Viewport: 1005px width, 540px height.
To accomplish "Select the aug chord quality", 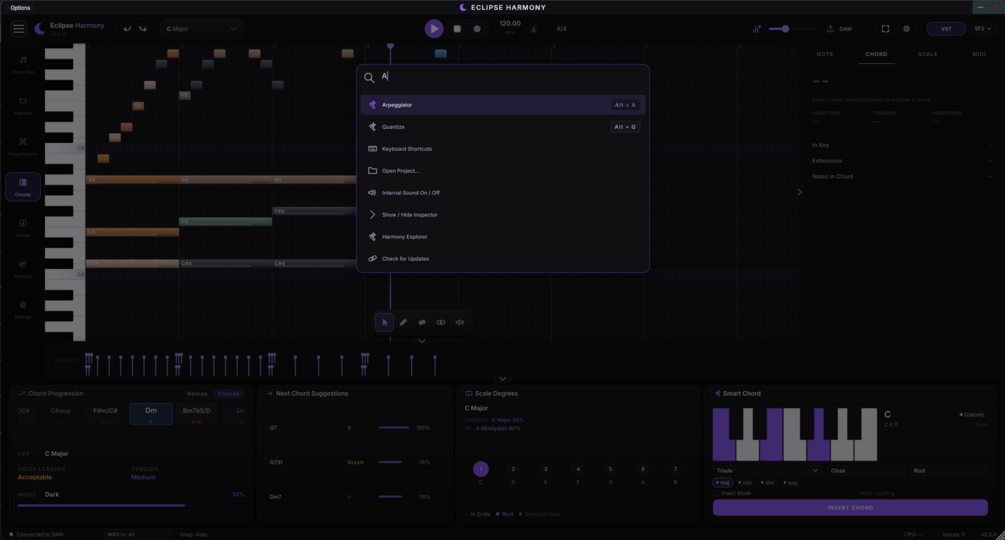I will pos(790,483).
